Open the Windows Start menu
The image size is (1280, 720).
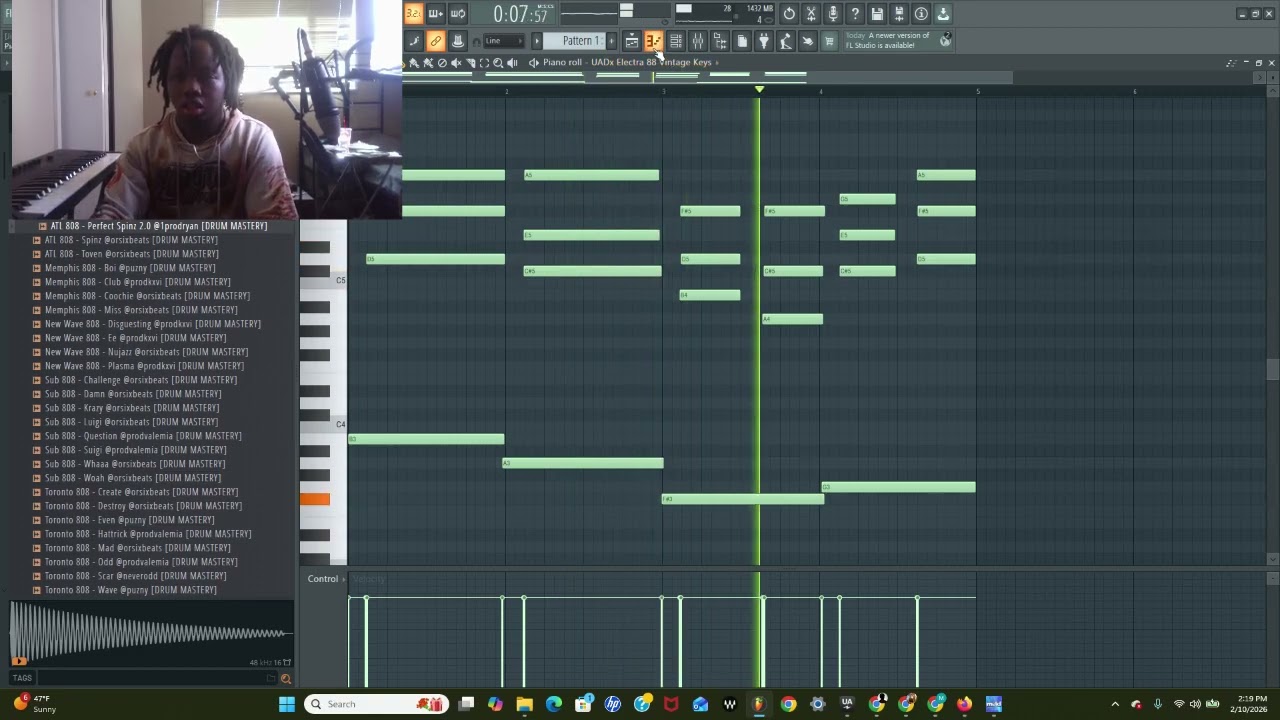click(287, 704)
